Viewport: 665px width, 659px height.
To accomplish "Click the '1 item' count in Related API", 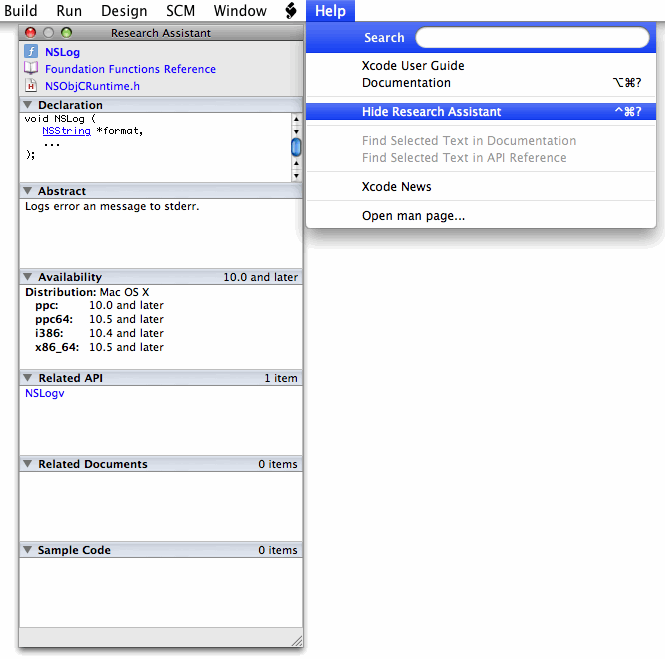I will click(281, 378).
